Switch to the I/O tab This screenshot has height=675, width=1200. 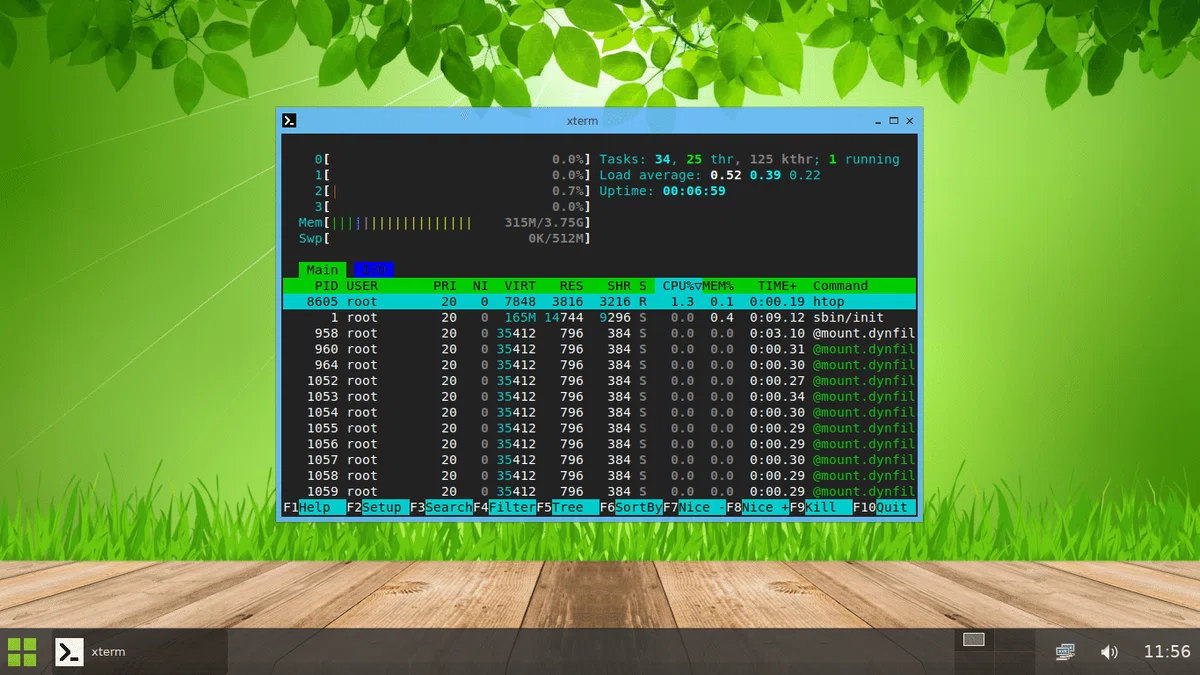pyautogui.click(x=374, y=270)
